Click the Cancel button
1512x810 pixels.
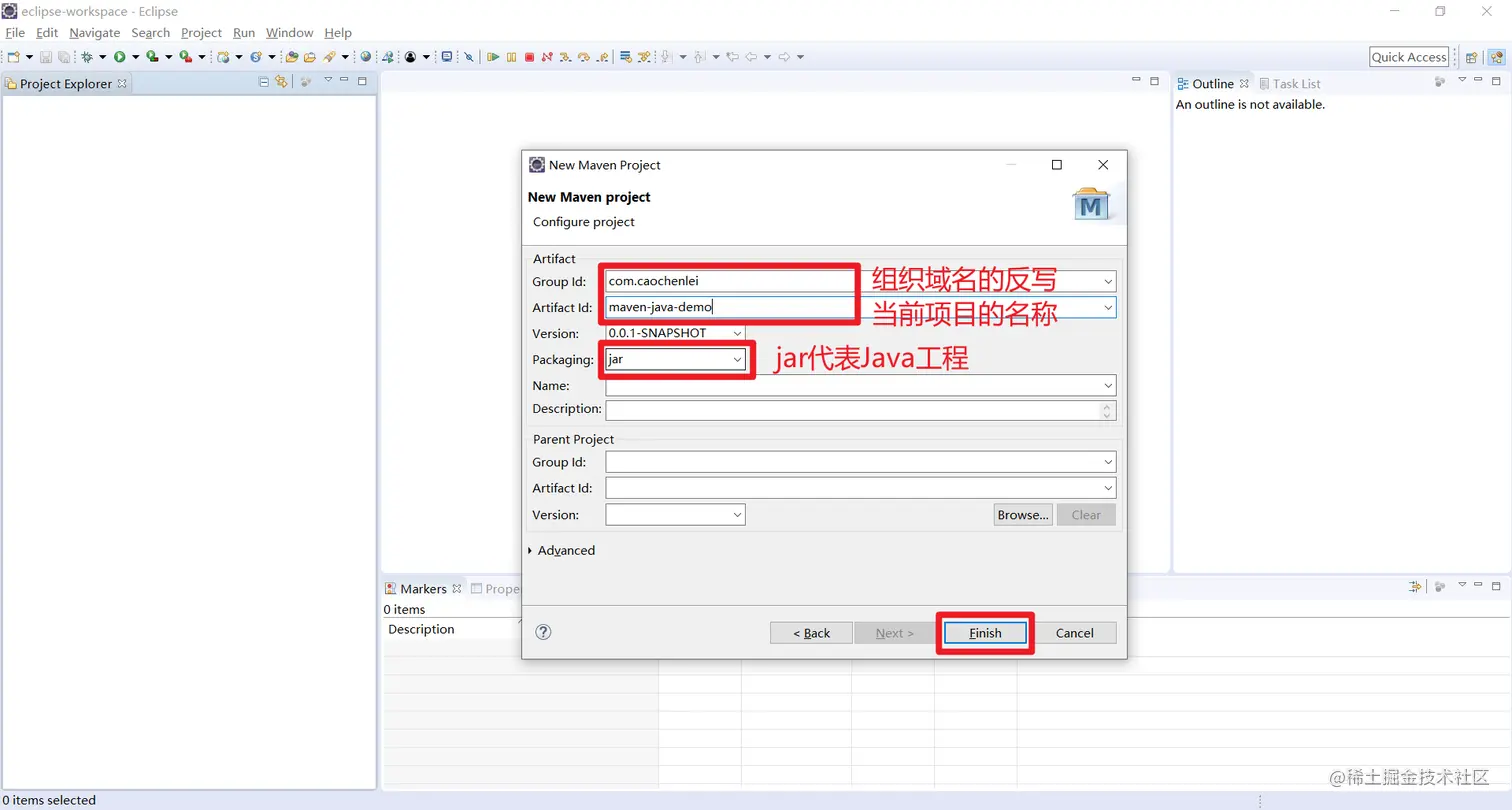coord(1075,633)
